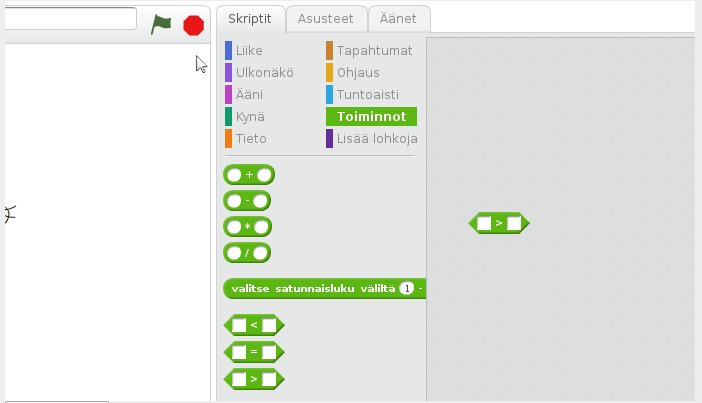Image resolution: width=702 pixels, height=403 pixels.
Task: Open the Äänet tab
Action: click(398, 19)
